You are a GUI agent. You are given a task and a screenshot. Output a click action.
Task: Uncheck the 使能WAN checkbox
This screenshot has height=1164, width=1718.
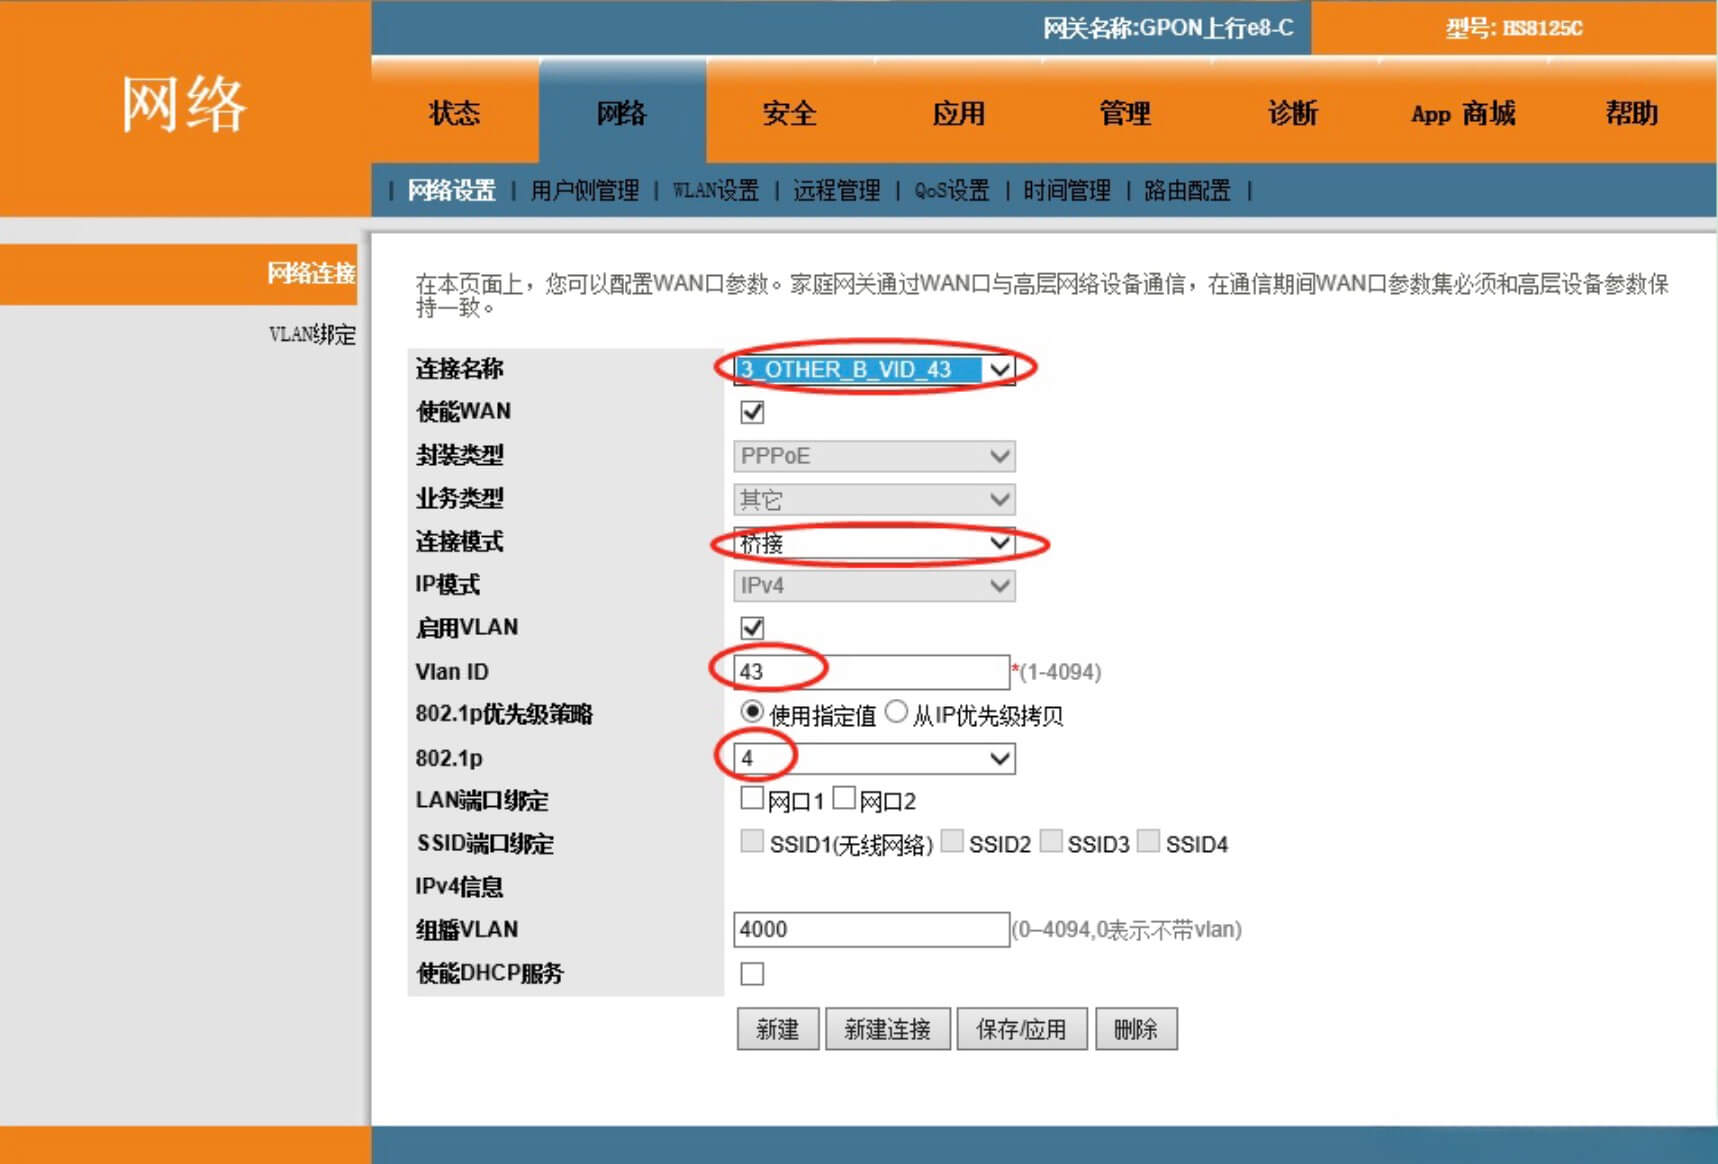point(752,411)
